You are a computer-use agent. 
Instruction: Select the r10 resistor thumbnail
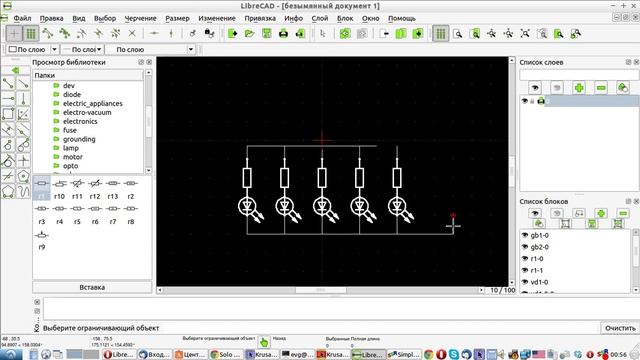pyautogui.click(x=60, y=189)
